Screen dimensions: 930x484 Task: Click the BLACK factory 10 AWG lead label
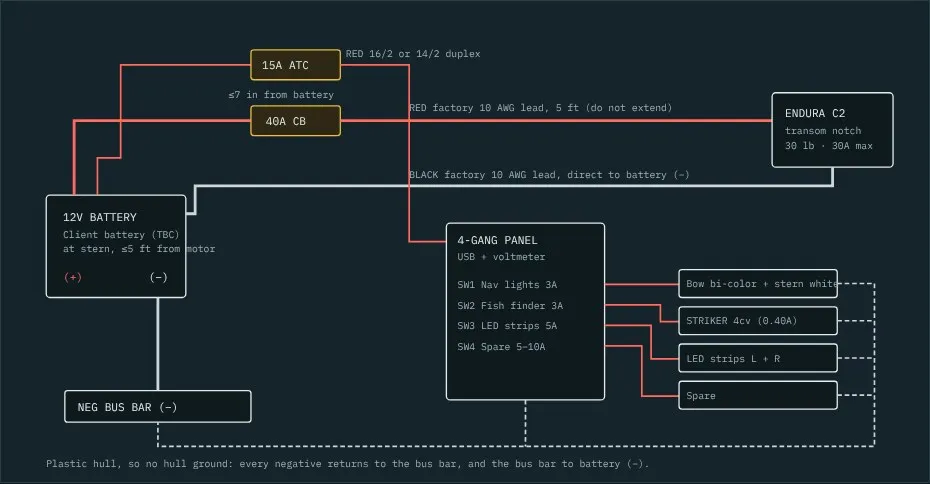549,174
